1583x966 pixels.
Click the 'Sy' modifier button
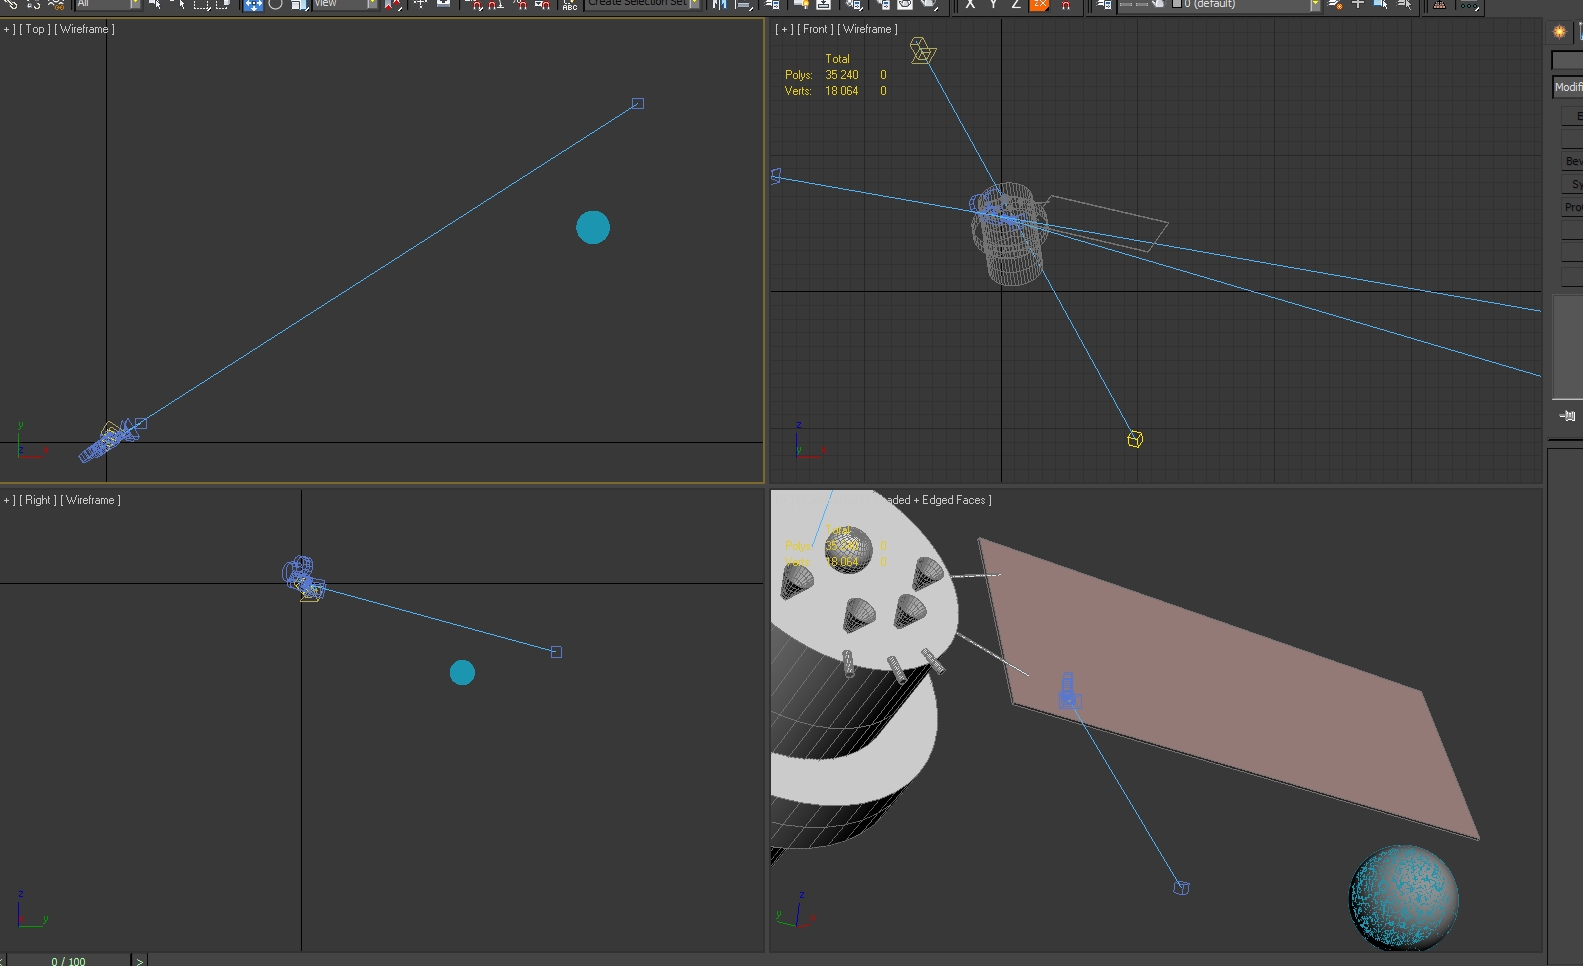point(1572,184)
